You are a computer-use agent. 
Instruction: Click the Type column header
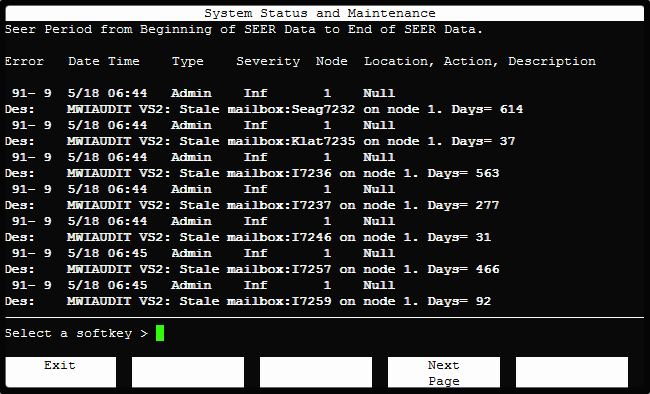click(188, 61)
